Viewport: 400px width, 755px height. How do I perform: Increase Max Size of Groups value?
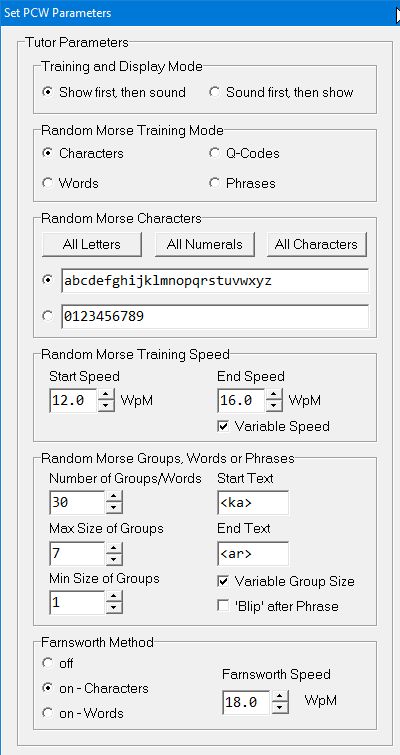[114, 547]
